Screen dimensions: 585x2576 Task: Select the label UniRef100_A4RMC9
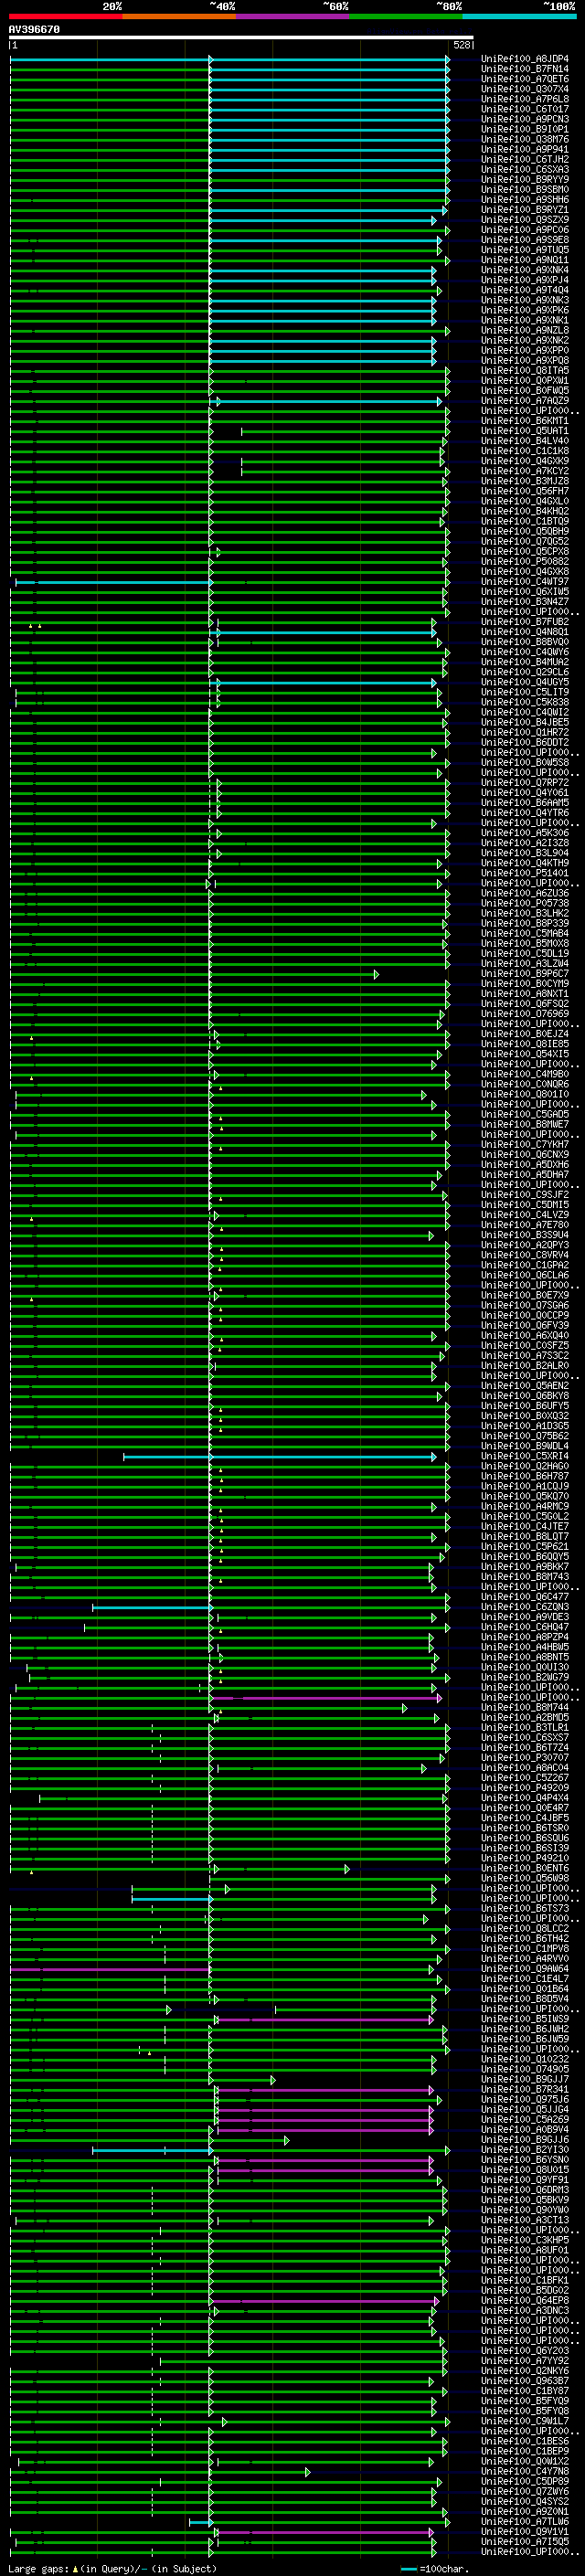[525, 1507]
